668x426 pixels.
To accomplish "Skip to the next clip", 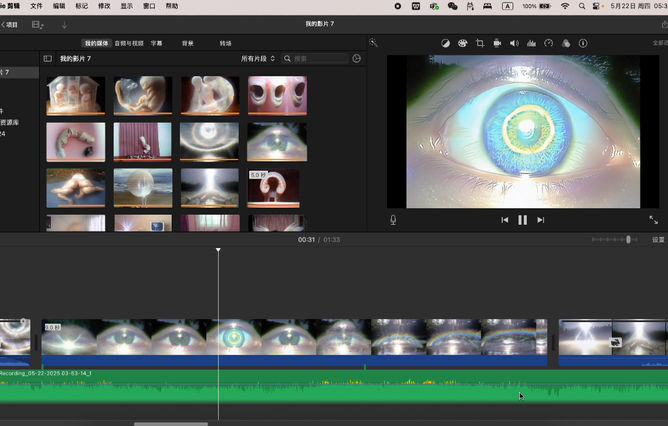I will (541, 220).
